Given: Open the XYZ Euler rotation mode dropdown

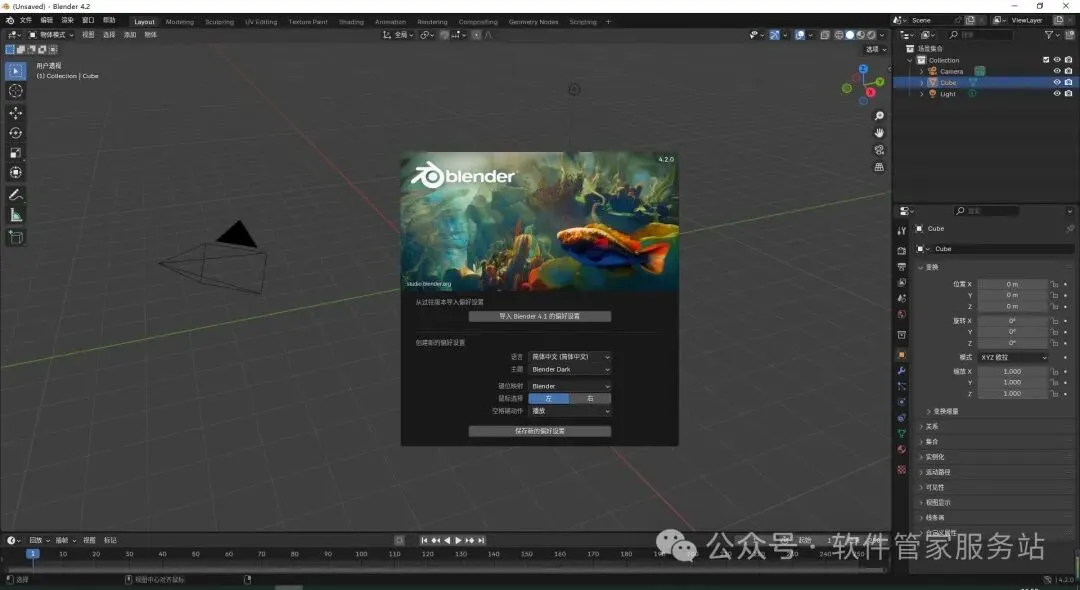Looking at the screenshot, I should (1013, 357).
